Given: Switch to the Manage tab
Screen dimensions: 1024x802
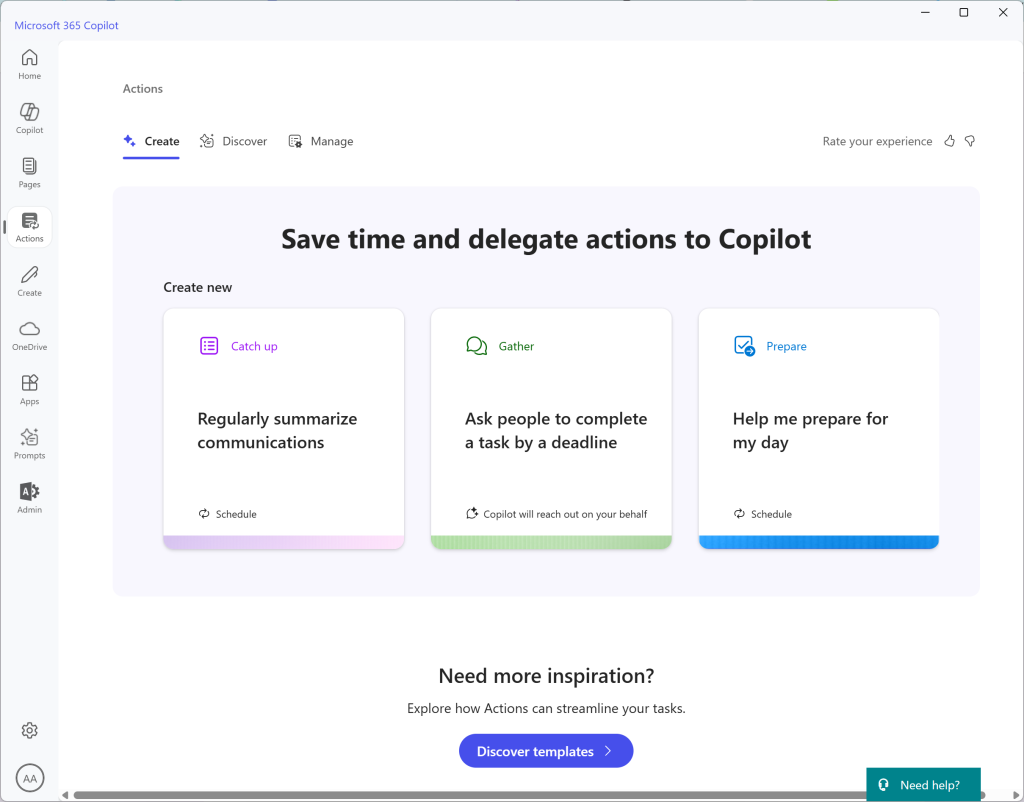Looking at the screenshot, I should pos(321,141).
